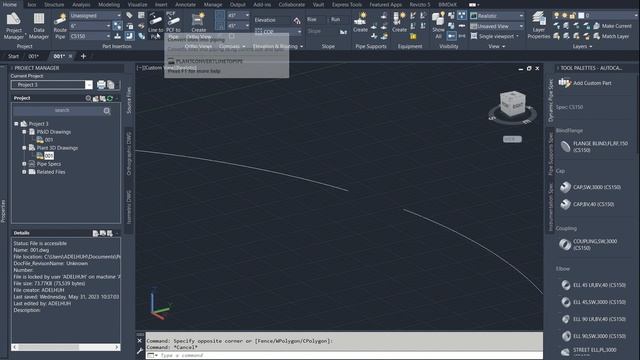The height and width of the screenshot is (360, 640).
Task: Open Layer Properties manager
Action: 539,26
